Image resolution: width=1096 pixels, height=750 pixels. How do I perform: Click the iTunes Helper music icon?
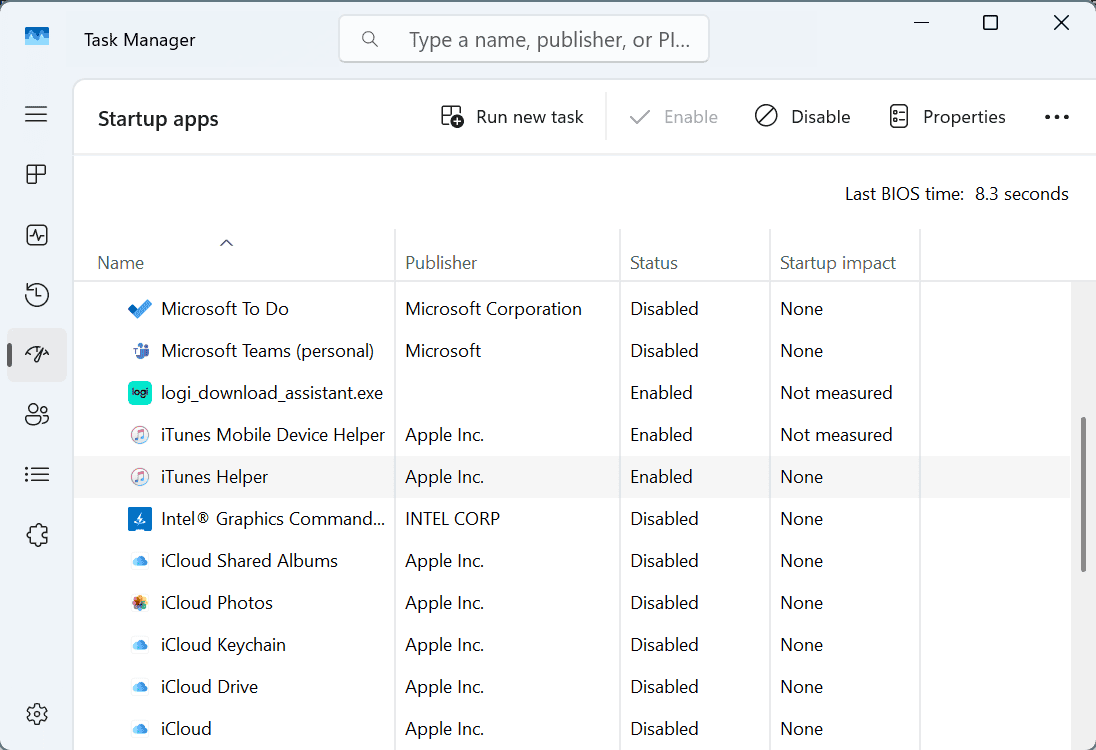click(140, 477)
